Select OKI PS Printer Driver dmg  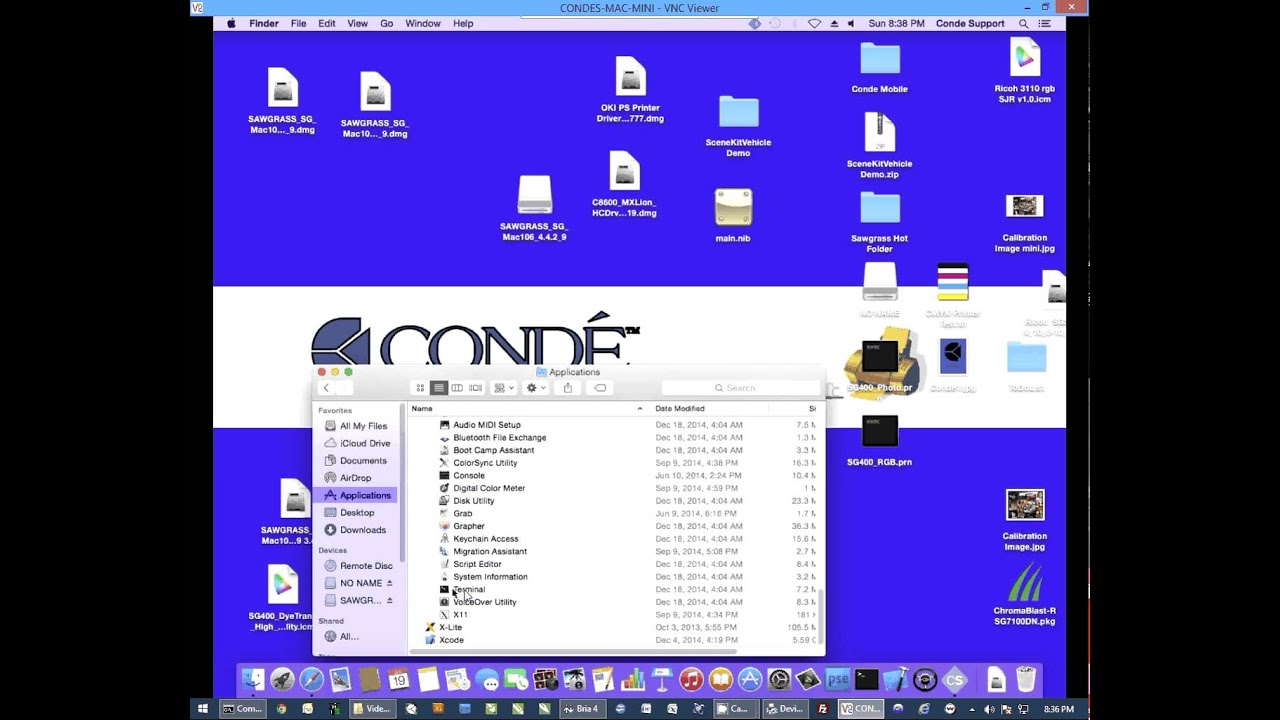630,90
